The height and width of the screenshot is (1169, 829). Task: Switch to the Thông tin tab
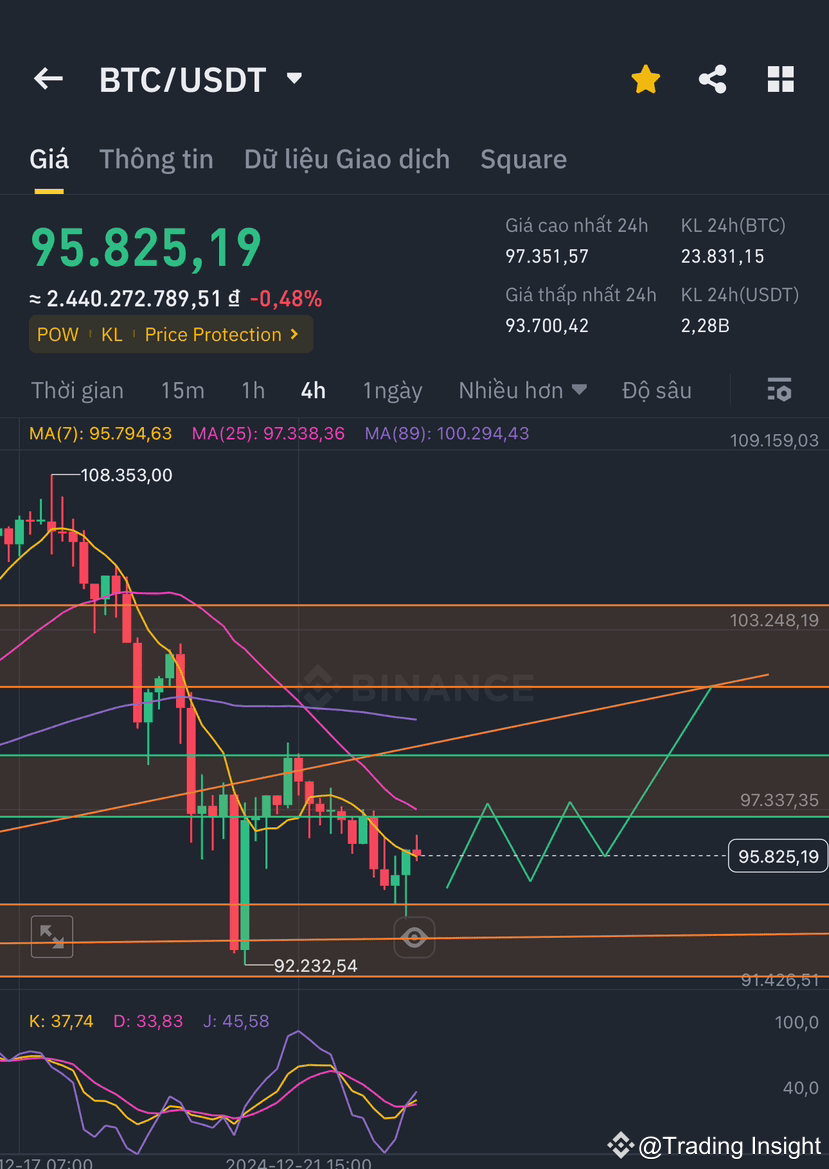(156, 159)
